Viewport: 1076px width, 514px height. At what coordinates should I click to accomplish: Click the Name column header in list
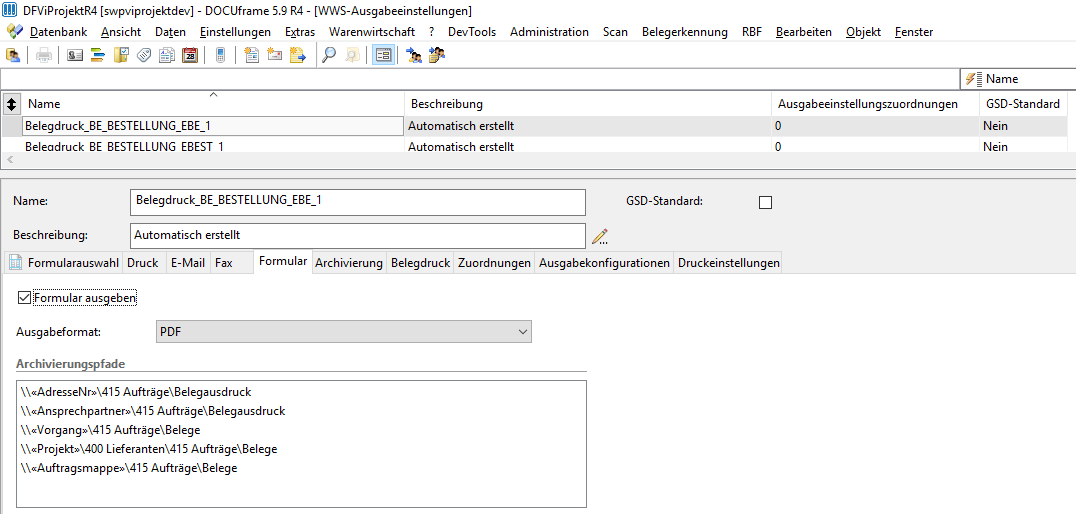213,104
